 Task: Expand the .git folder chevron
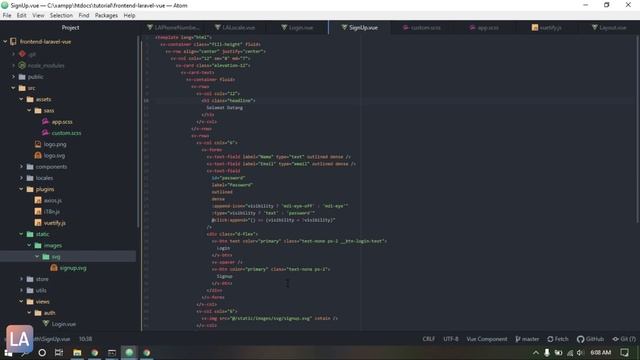(x=13, y=54)
